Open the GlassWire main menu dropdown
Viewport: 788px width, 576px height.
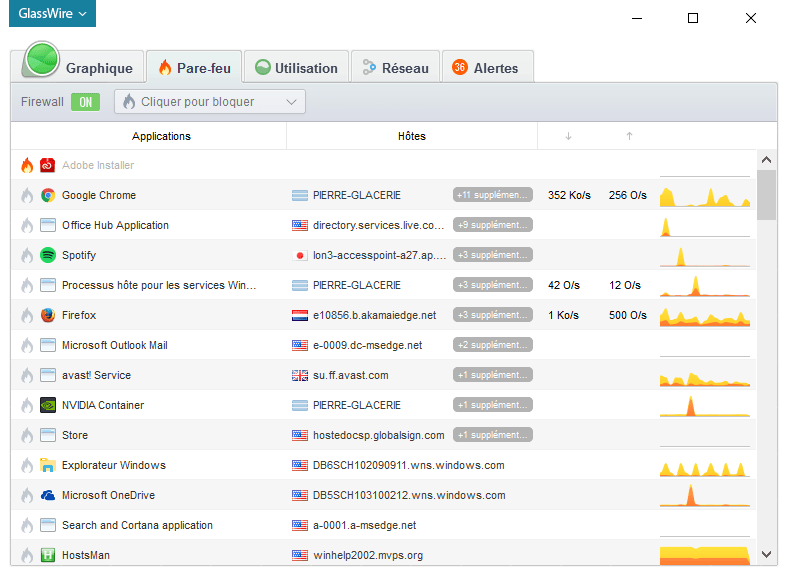point(52,14)
